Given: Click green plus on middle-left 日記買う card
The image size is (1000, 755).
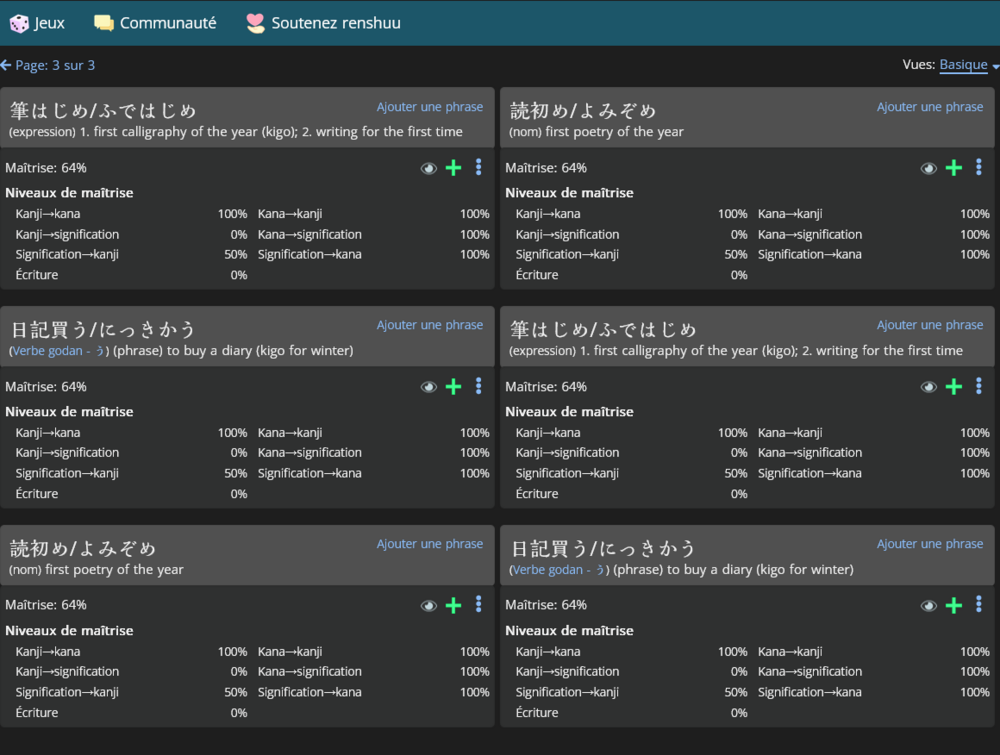Looking at the screenshot, I should [453, 387].
